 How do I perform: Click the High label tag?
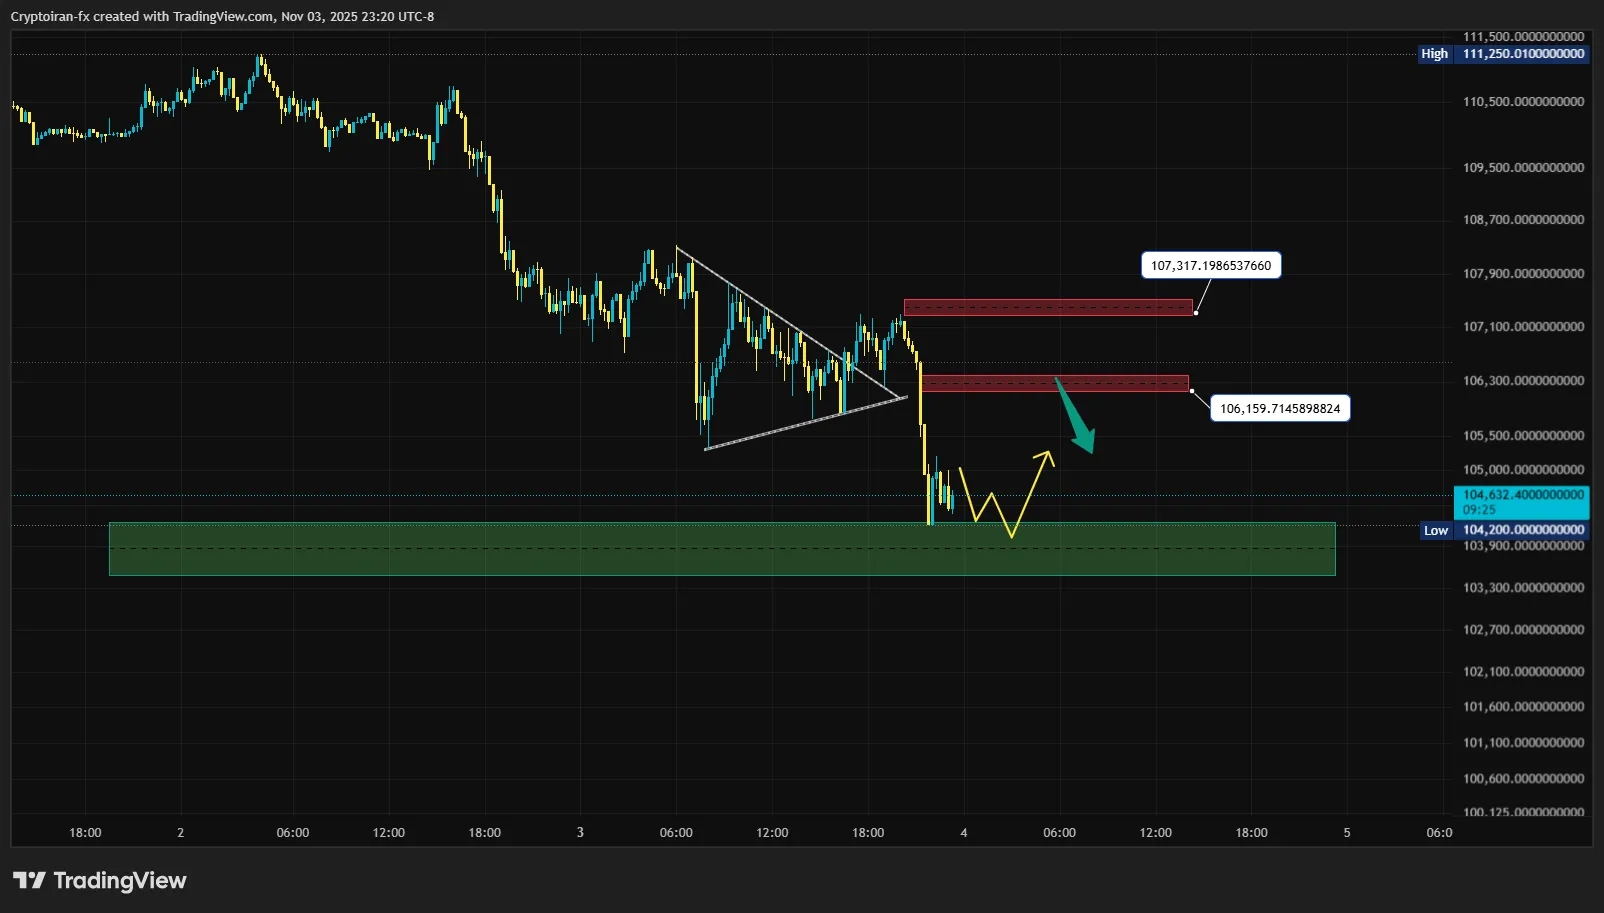click(1434, 54)
